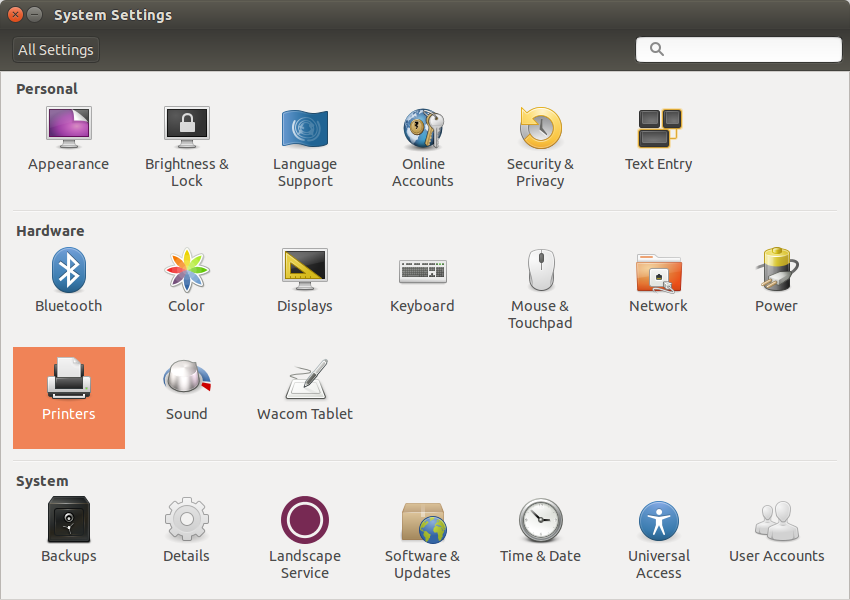850x600 pixels.
Task: Open Wacom Tablet settings
Action: (305, 390)
